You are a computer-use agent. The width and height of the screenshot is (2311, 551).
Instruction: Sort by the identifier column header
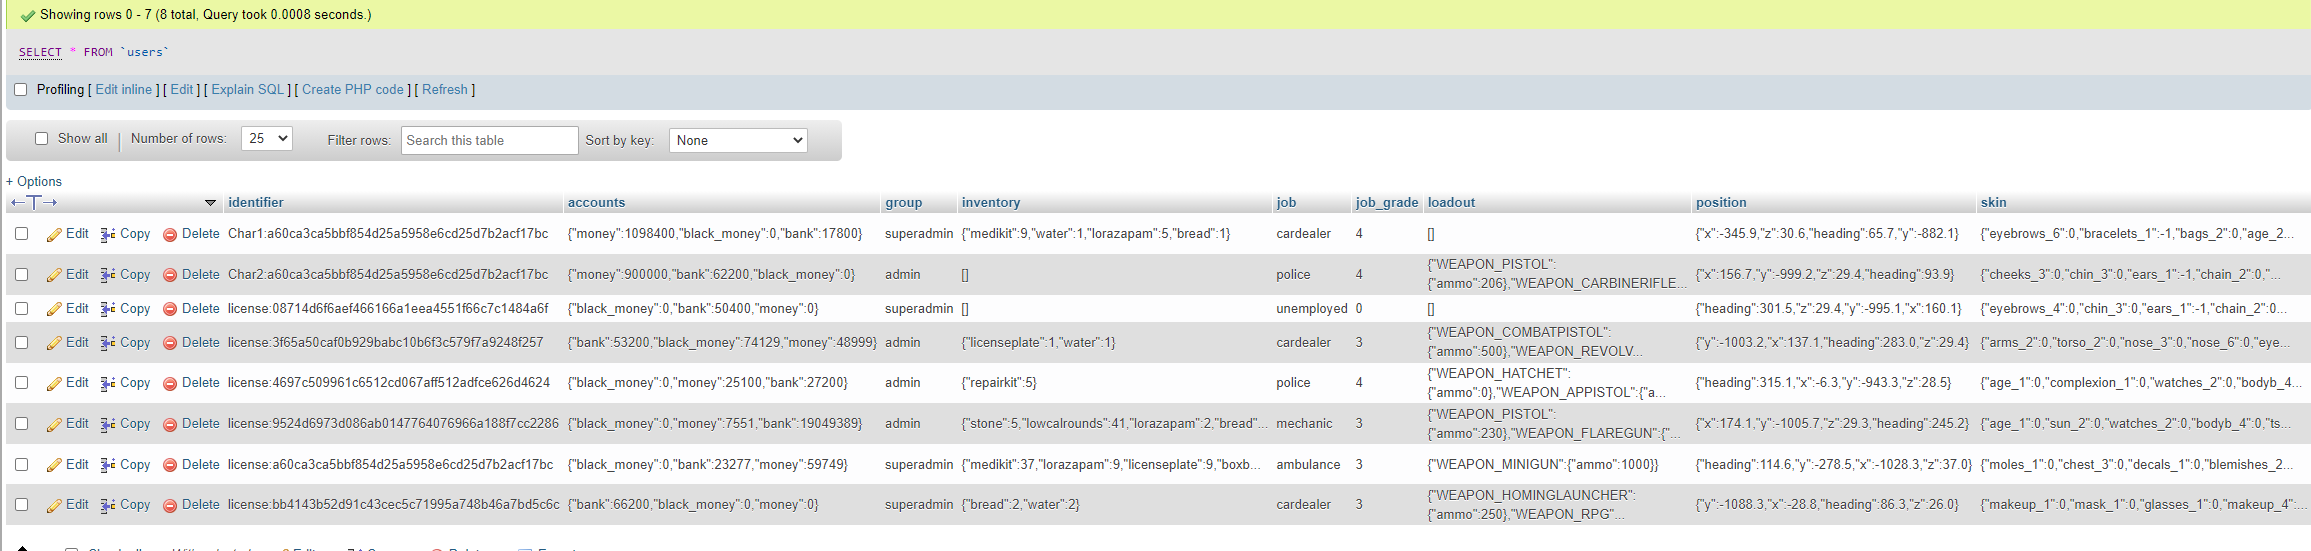(256, 203)
